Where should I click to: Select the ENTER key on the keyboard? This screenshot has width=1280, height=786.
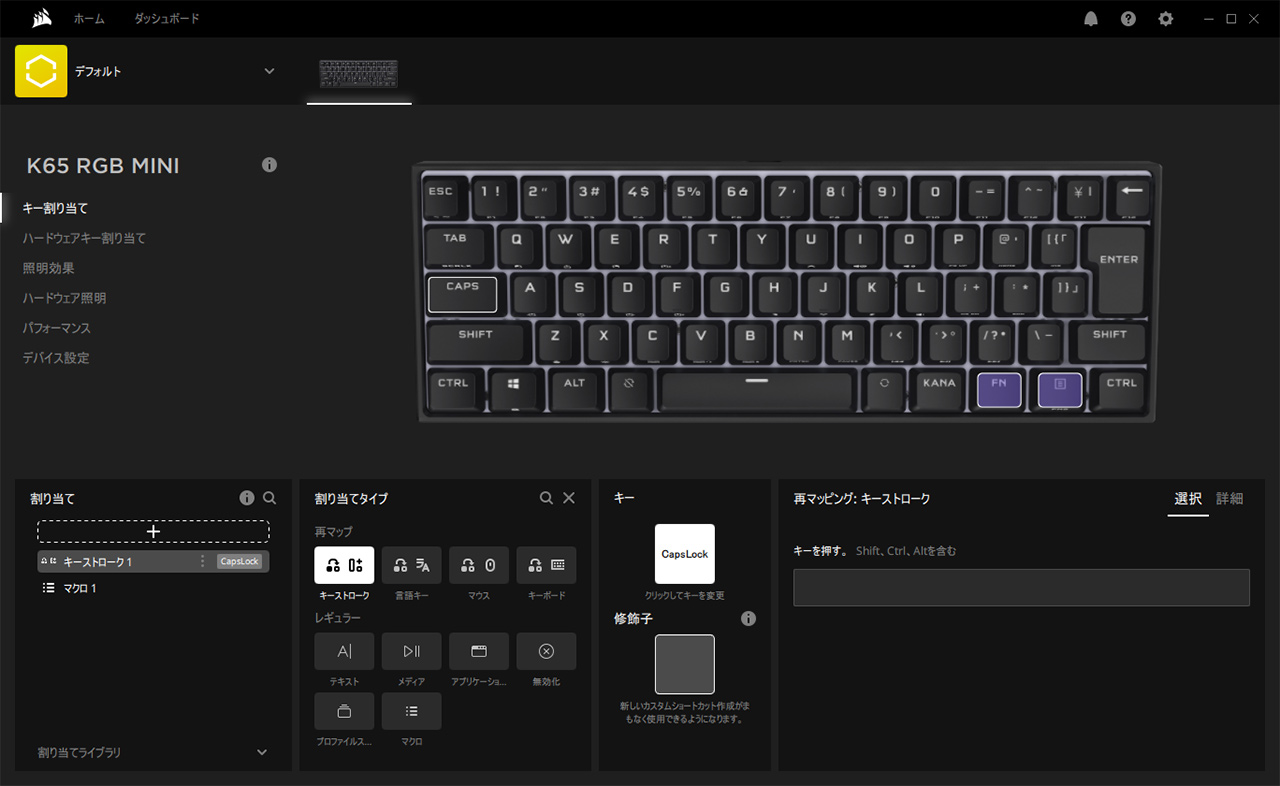coord(1119,269)
